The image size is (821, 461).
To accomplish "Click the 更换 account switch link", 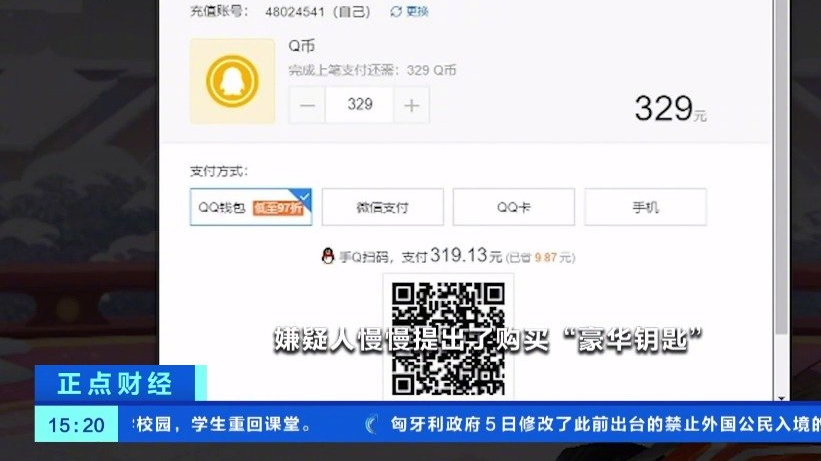I will point(417,12).
